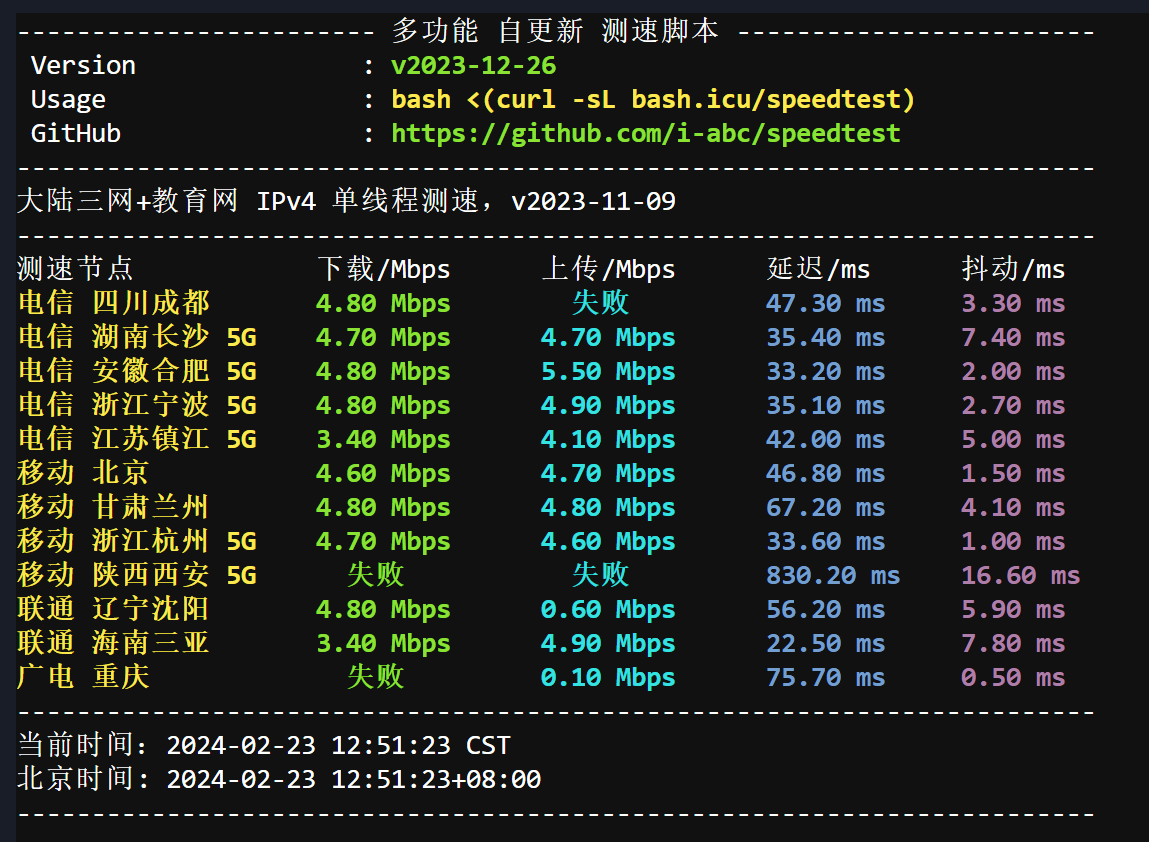Click latency 56.20 ms value
Viewport: 1149px width, 842px height.
point(826,610)
